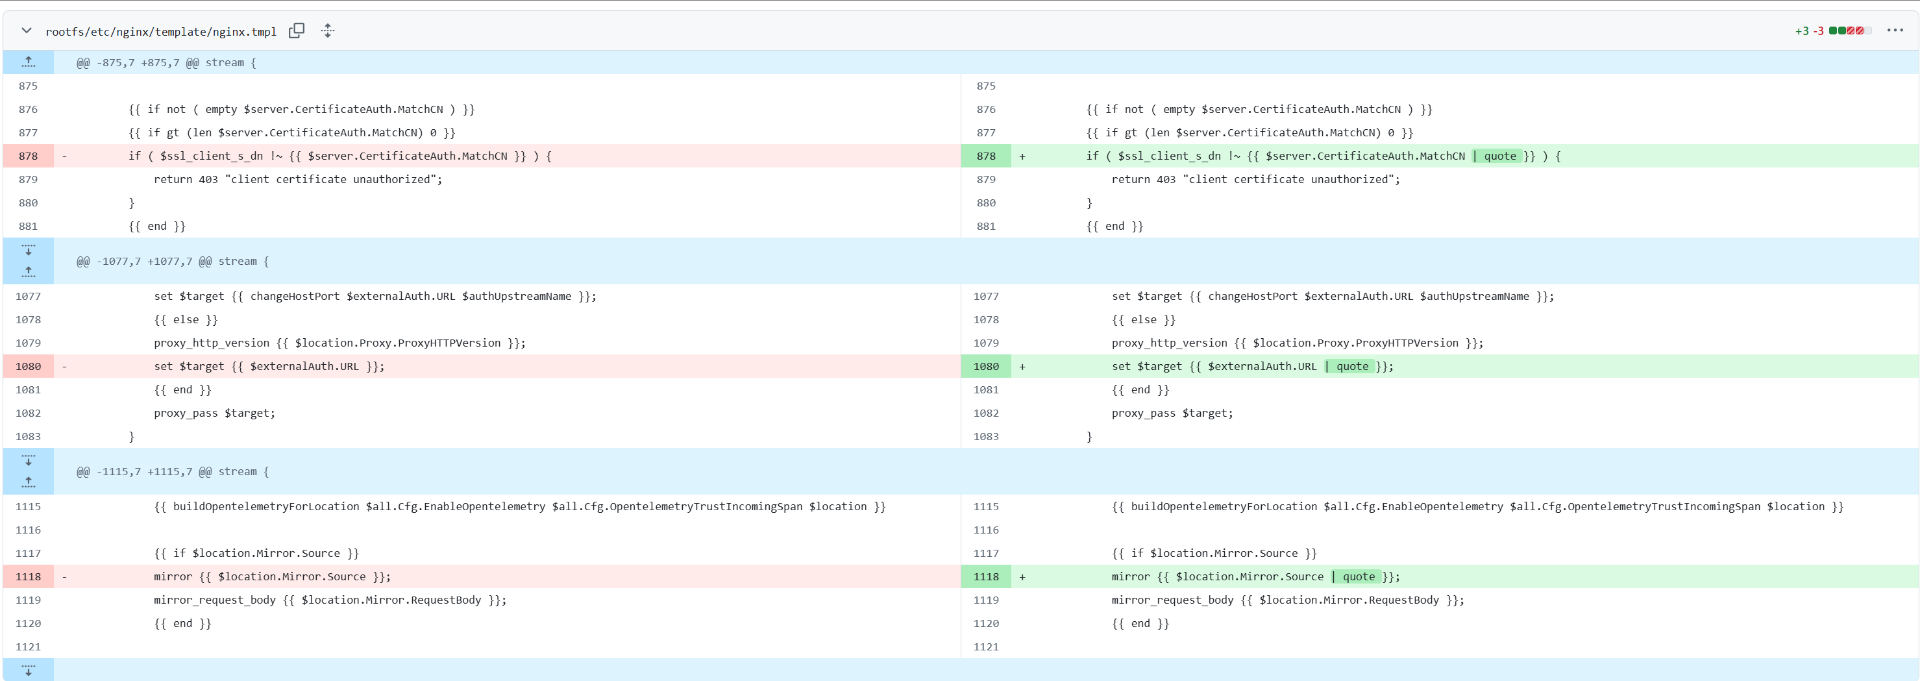Viewport: 1920px width, 681px height.
Task: Expand down below line 1121
Action: 28,670
